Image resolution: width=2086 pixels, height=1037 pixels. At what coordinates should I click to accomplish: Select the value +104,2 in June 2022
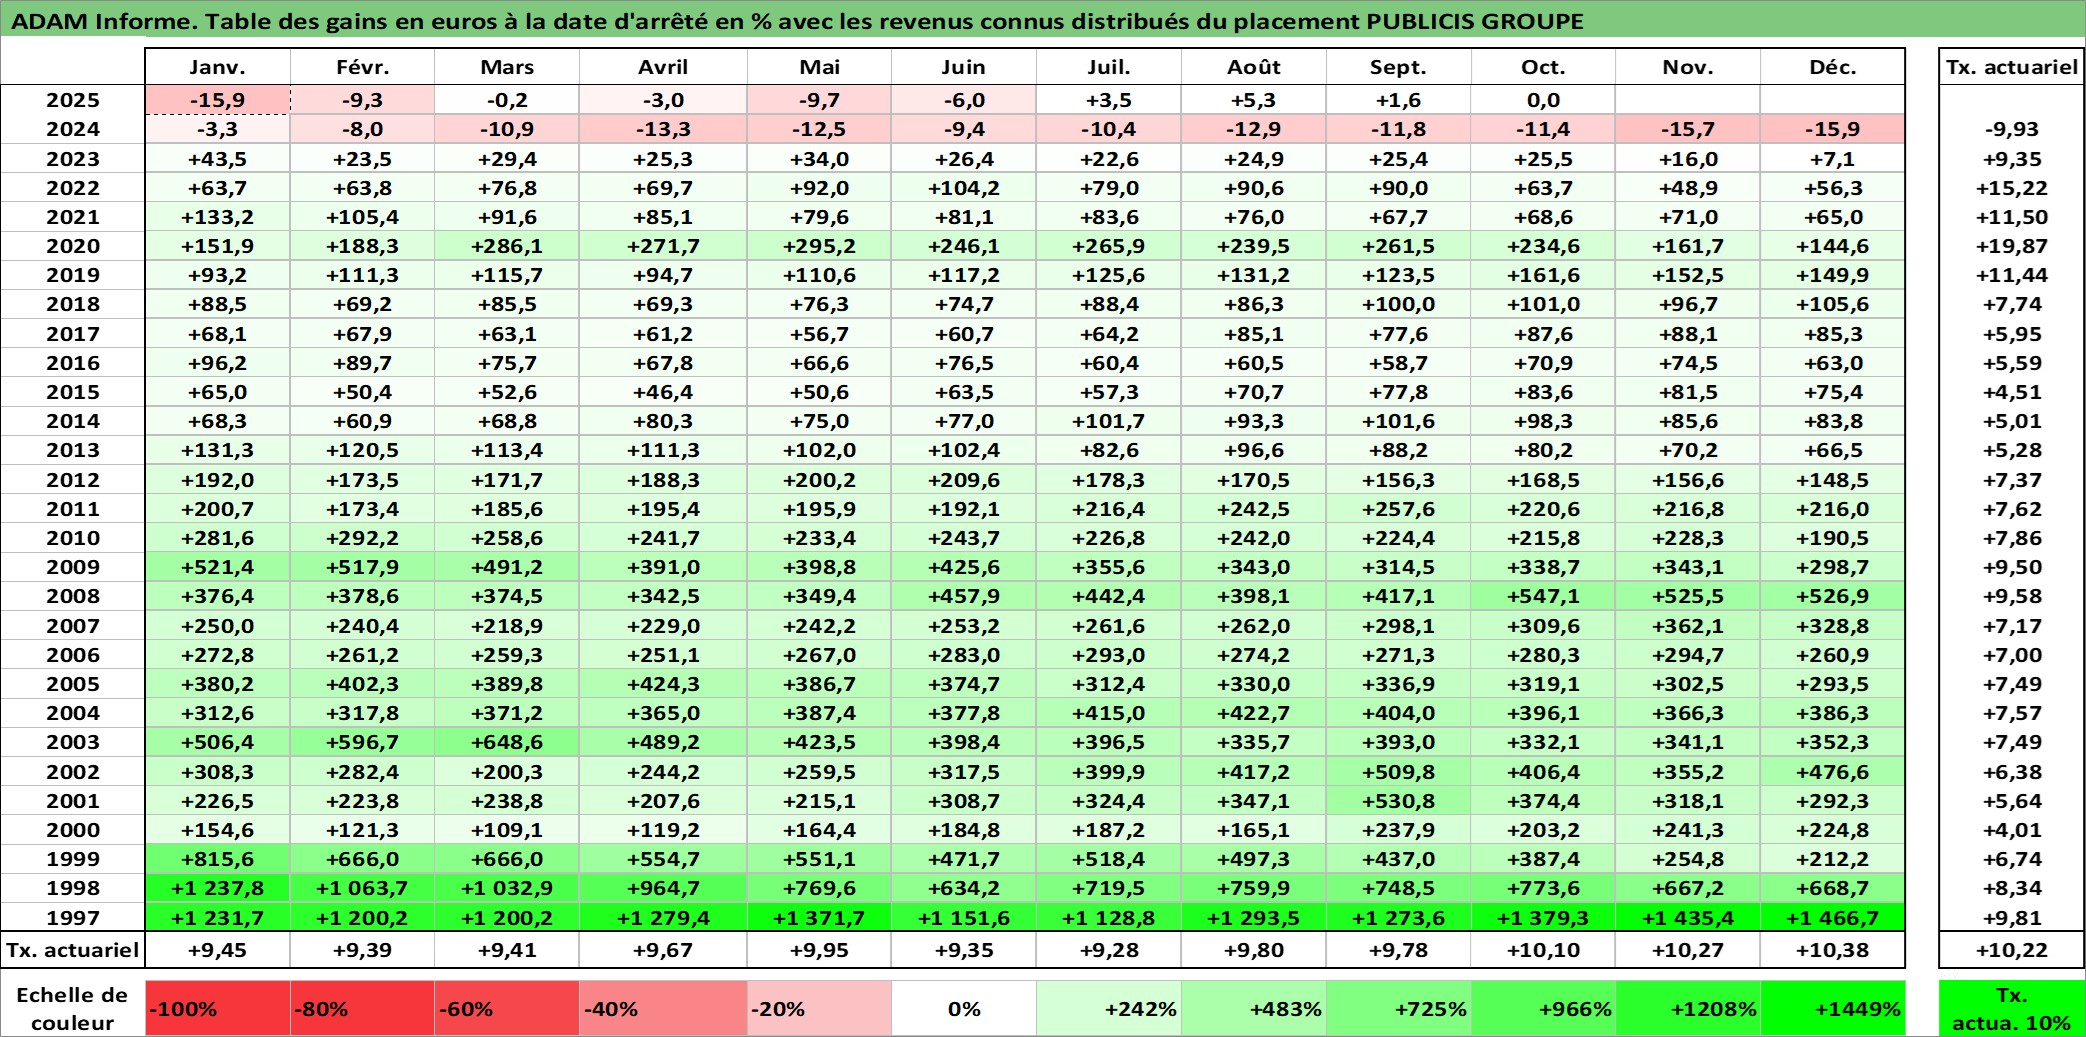click(x=964, y=188)
